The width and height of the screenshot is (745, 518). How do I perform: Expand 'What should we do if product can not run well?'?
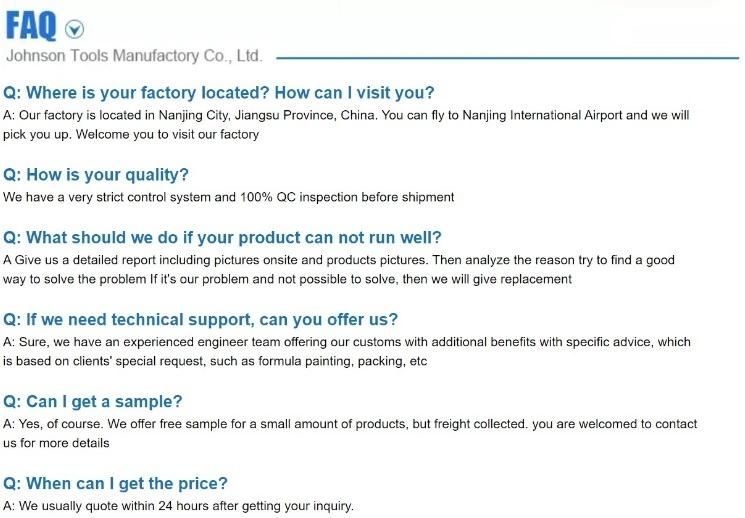(x=222, y=237)
